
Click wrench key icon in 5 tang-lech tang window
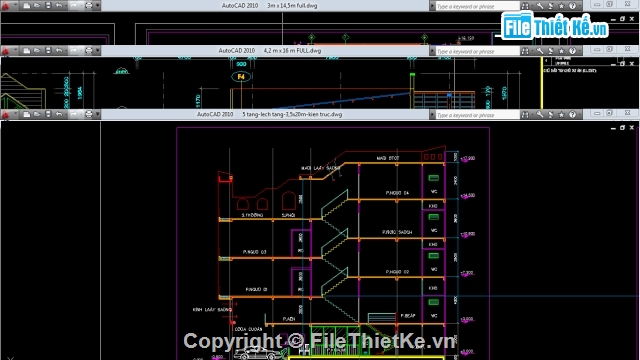coord(540,114)
